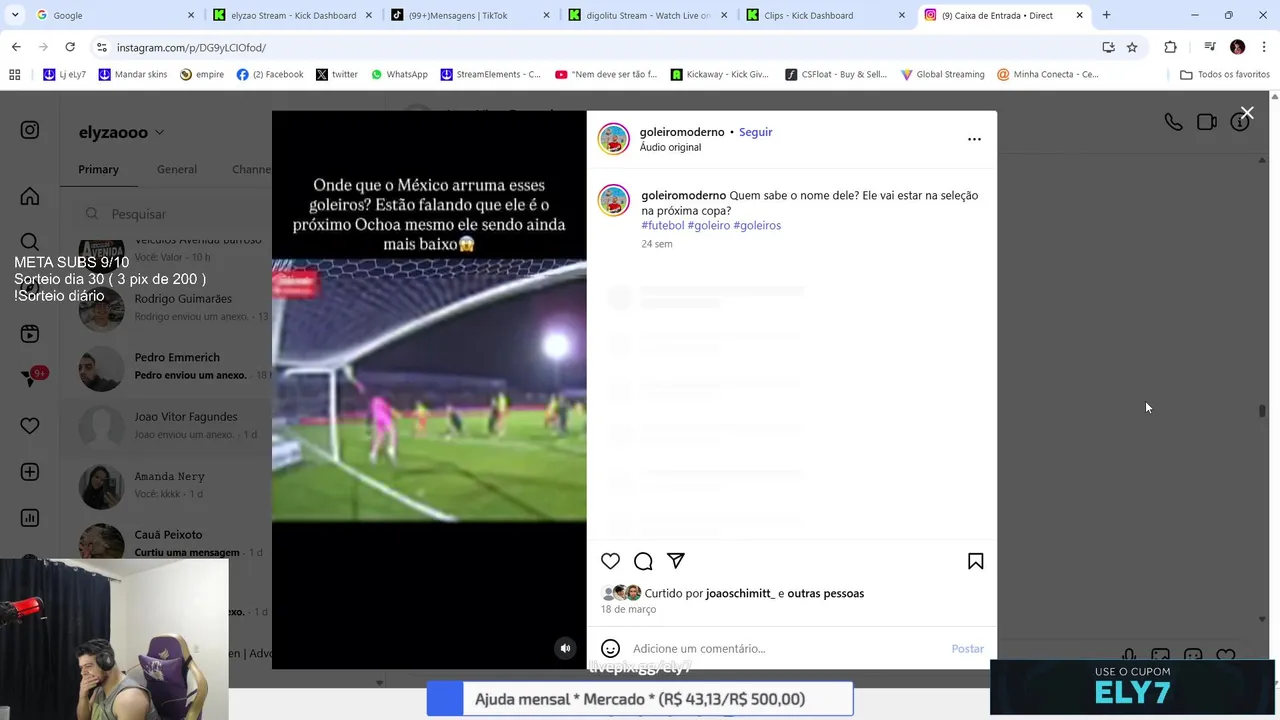The height and width of the screenshot is (720, 1280).
Task: Follow goleiromoderno via Seguir link
Action: coord(755,132)
